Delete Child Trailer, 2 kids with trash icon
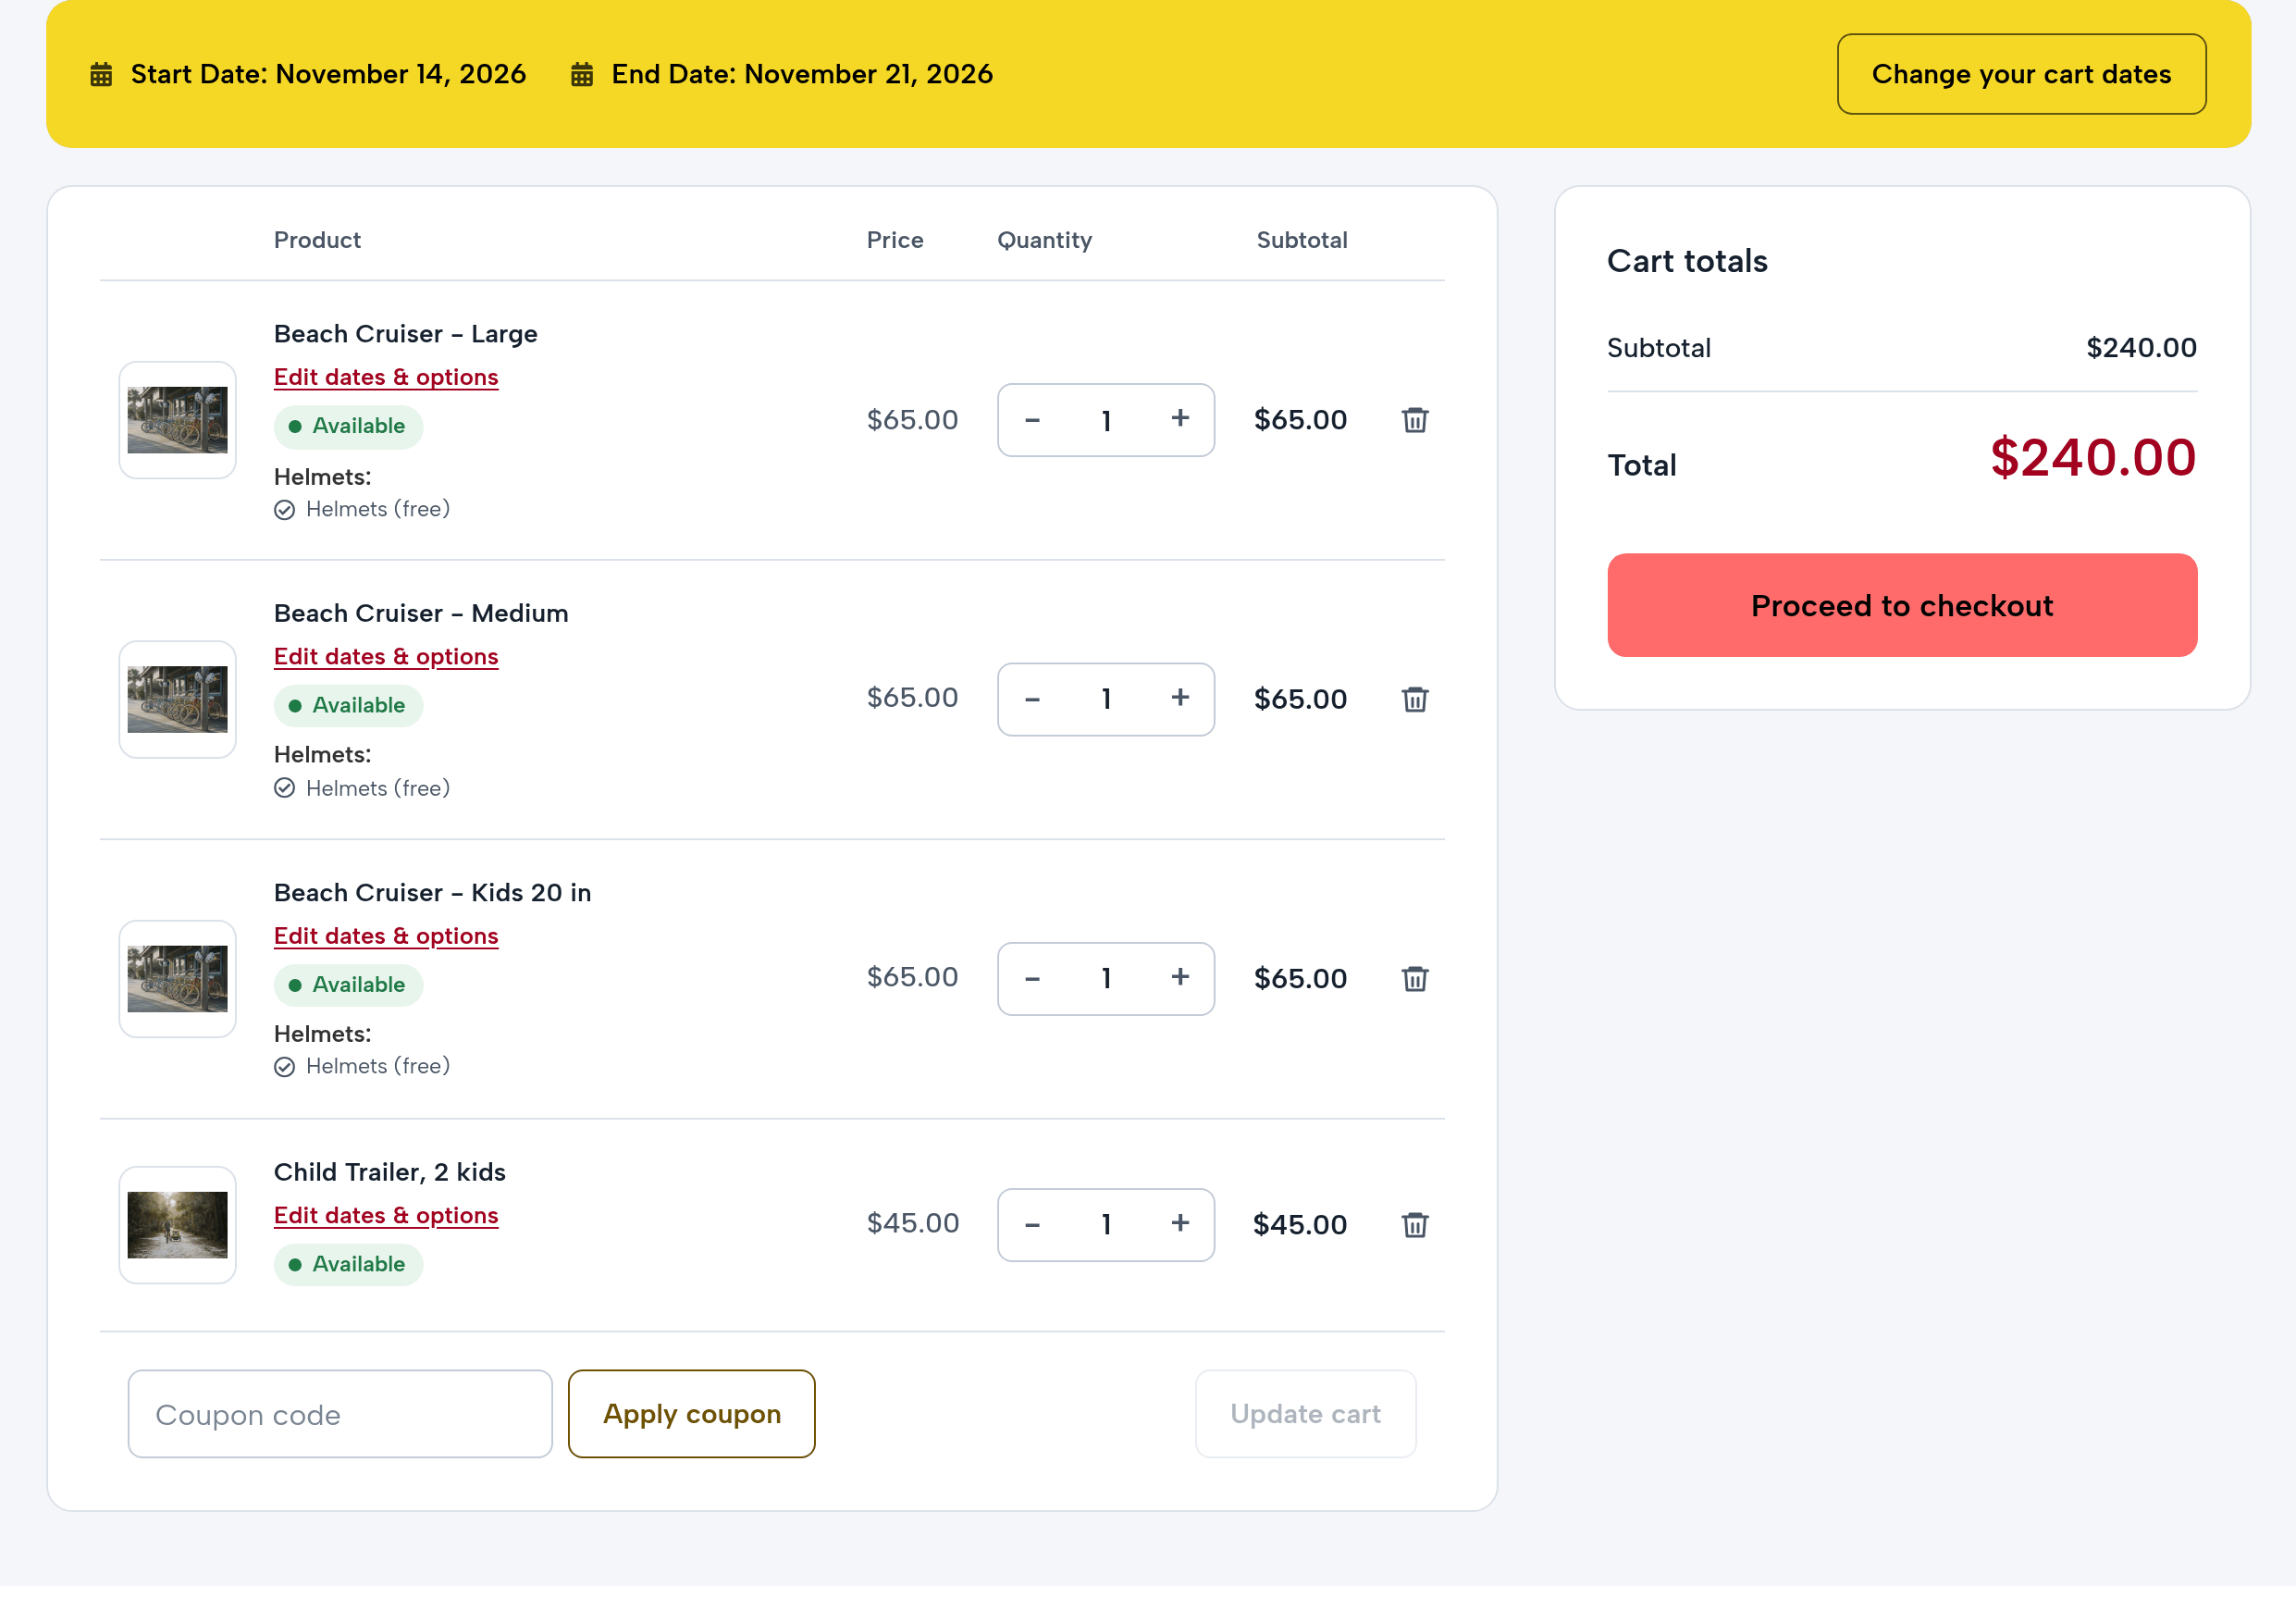Viewport: 2296px width, 1623px height. click(x=1414, y=1224)
